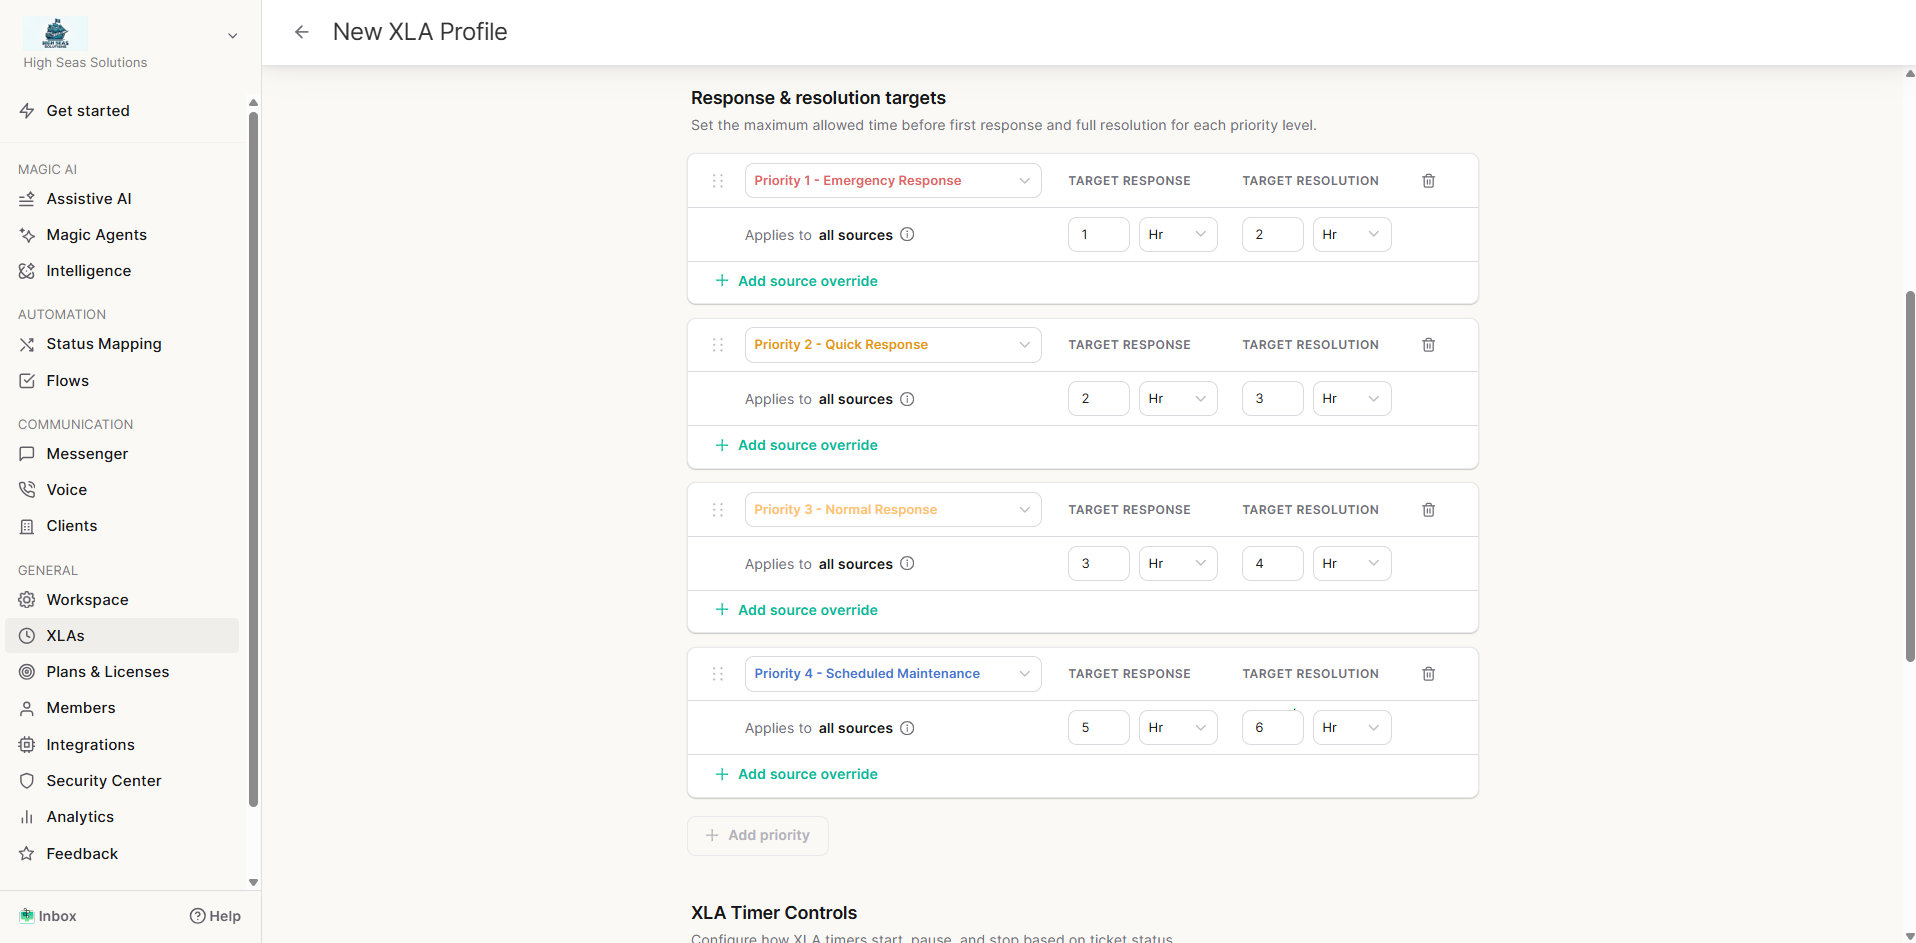Open Status Mapping

coord(122,344)
